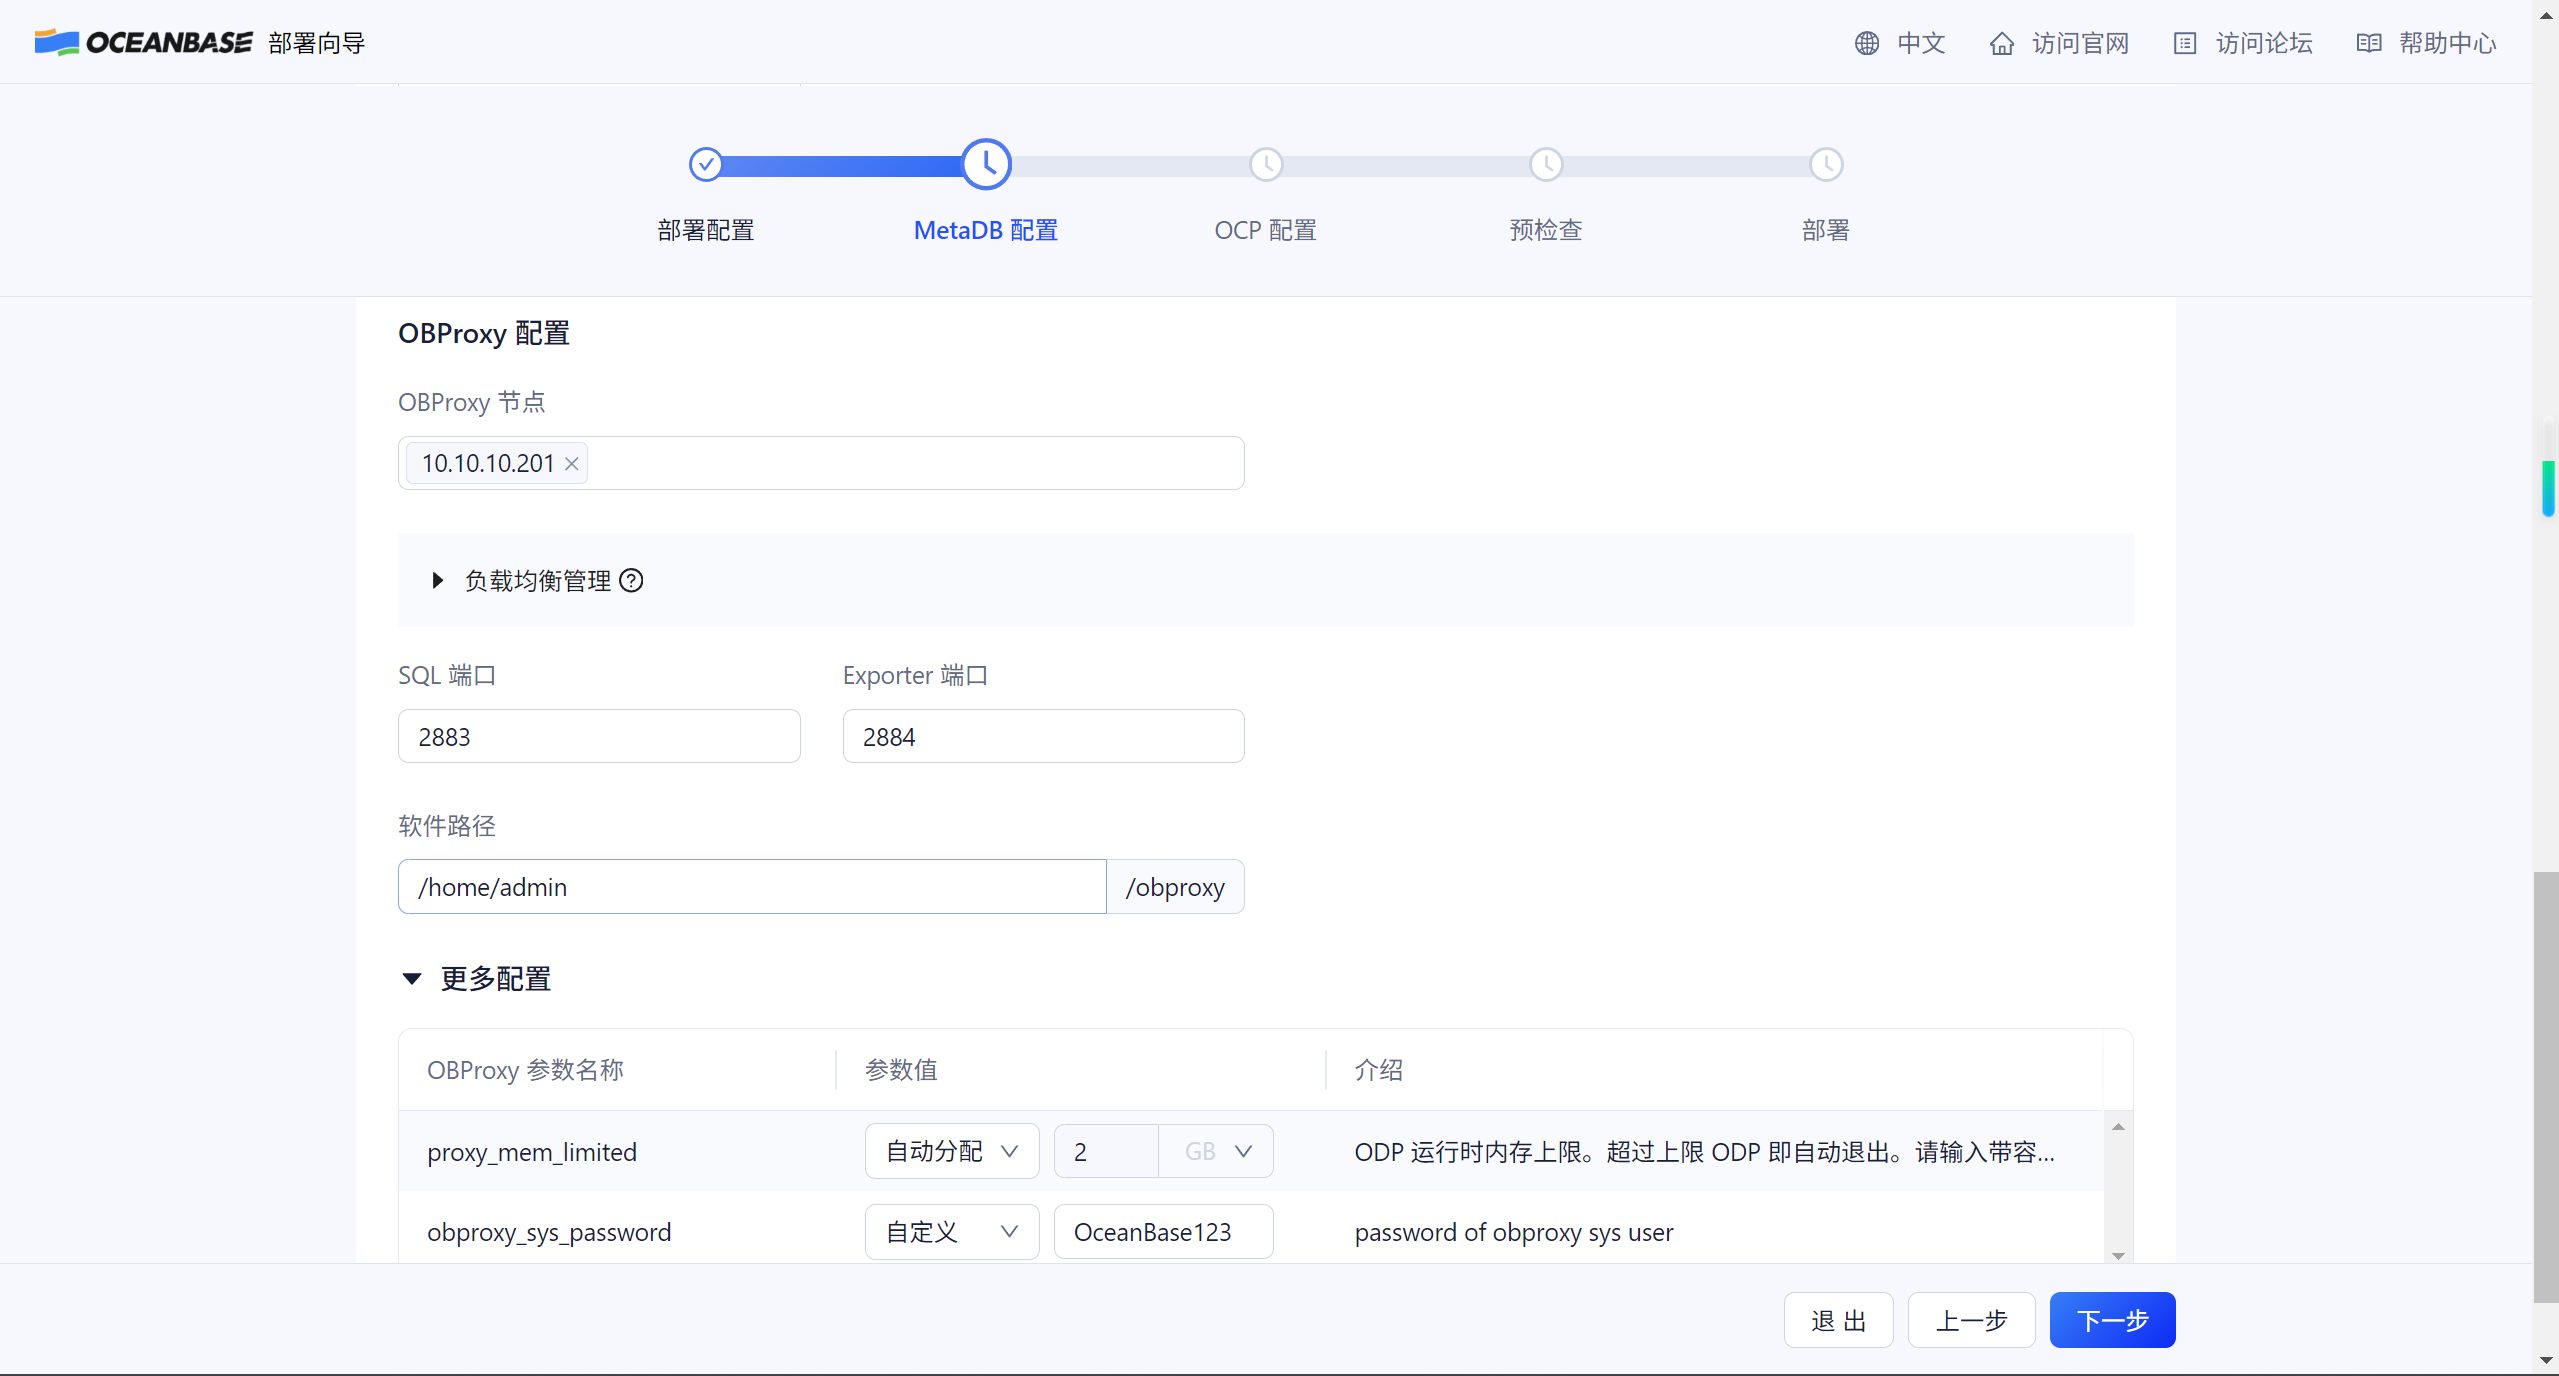Click the SQL 端口 input field
Image resolution: width=2559 pixels, height=1376 pixels.
point(599,737)
